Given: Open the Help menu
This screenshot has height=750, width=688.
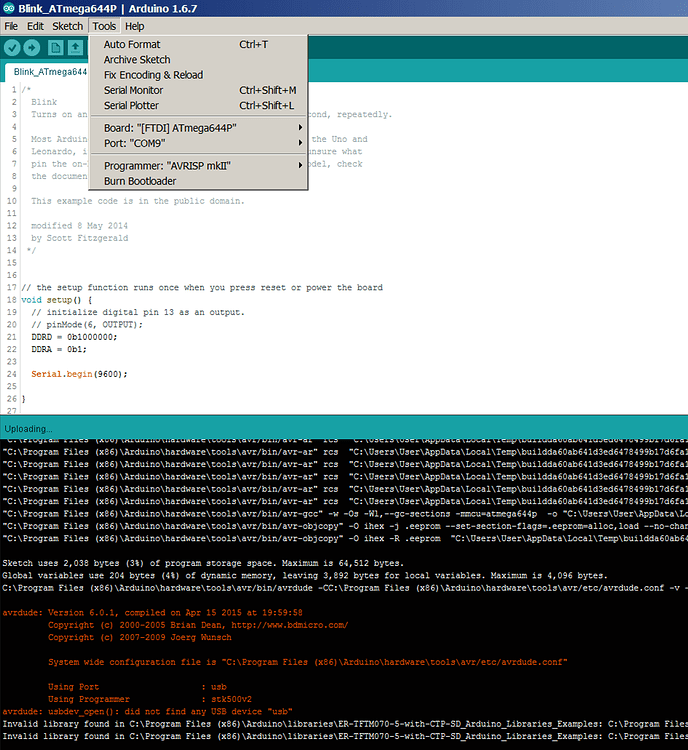Looking at the screenshot, I should click(134, 26).
